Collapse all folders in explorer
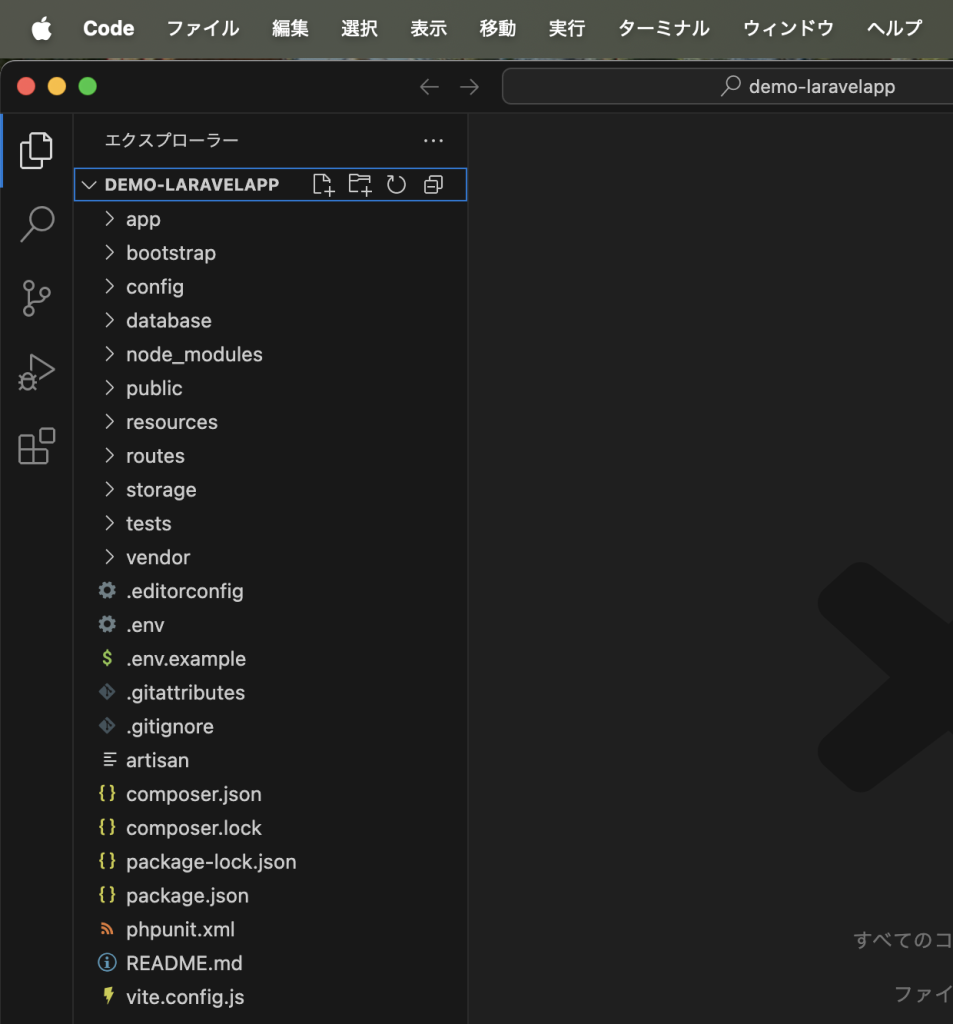The image size is (953, 1024). (x=433, y=185)
